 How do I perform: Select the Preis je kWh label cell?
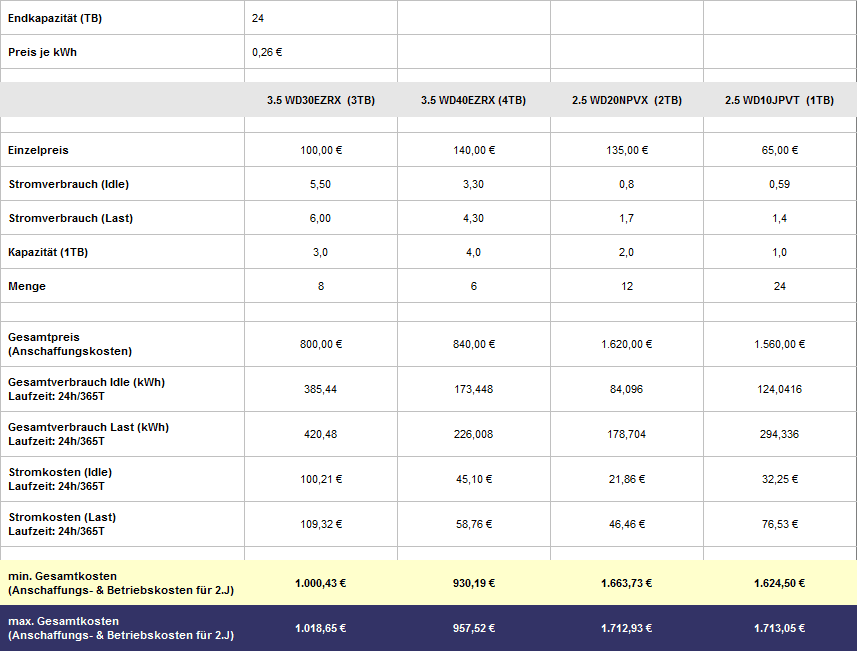[x=122, y=52]
